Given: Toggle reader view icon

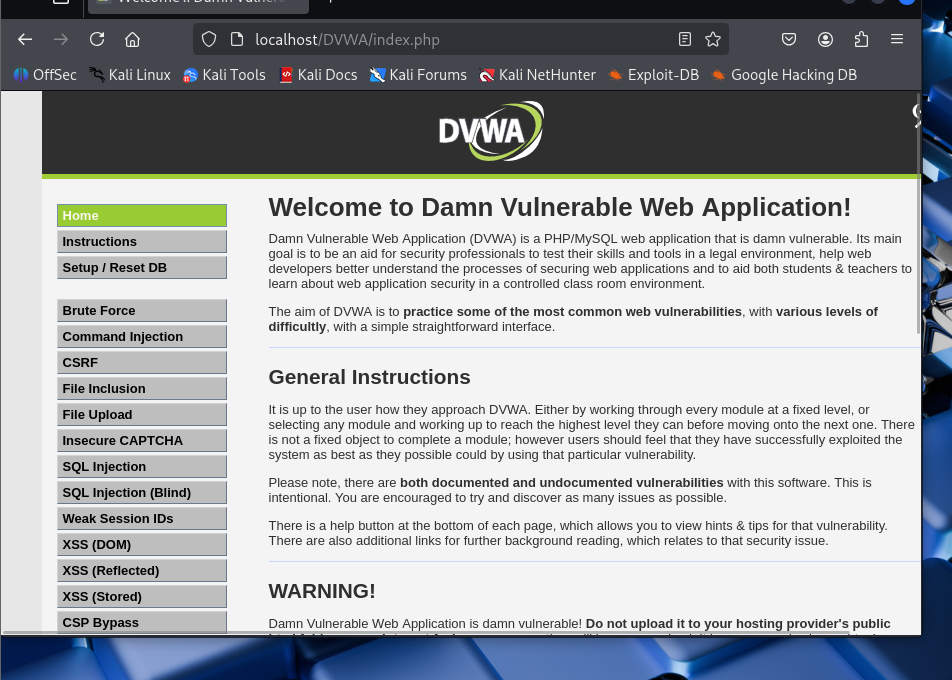Looking at the screenshot, I should pos(684,39).
